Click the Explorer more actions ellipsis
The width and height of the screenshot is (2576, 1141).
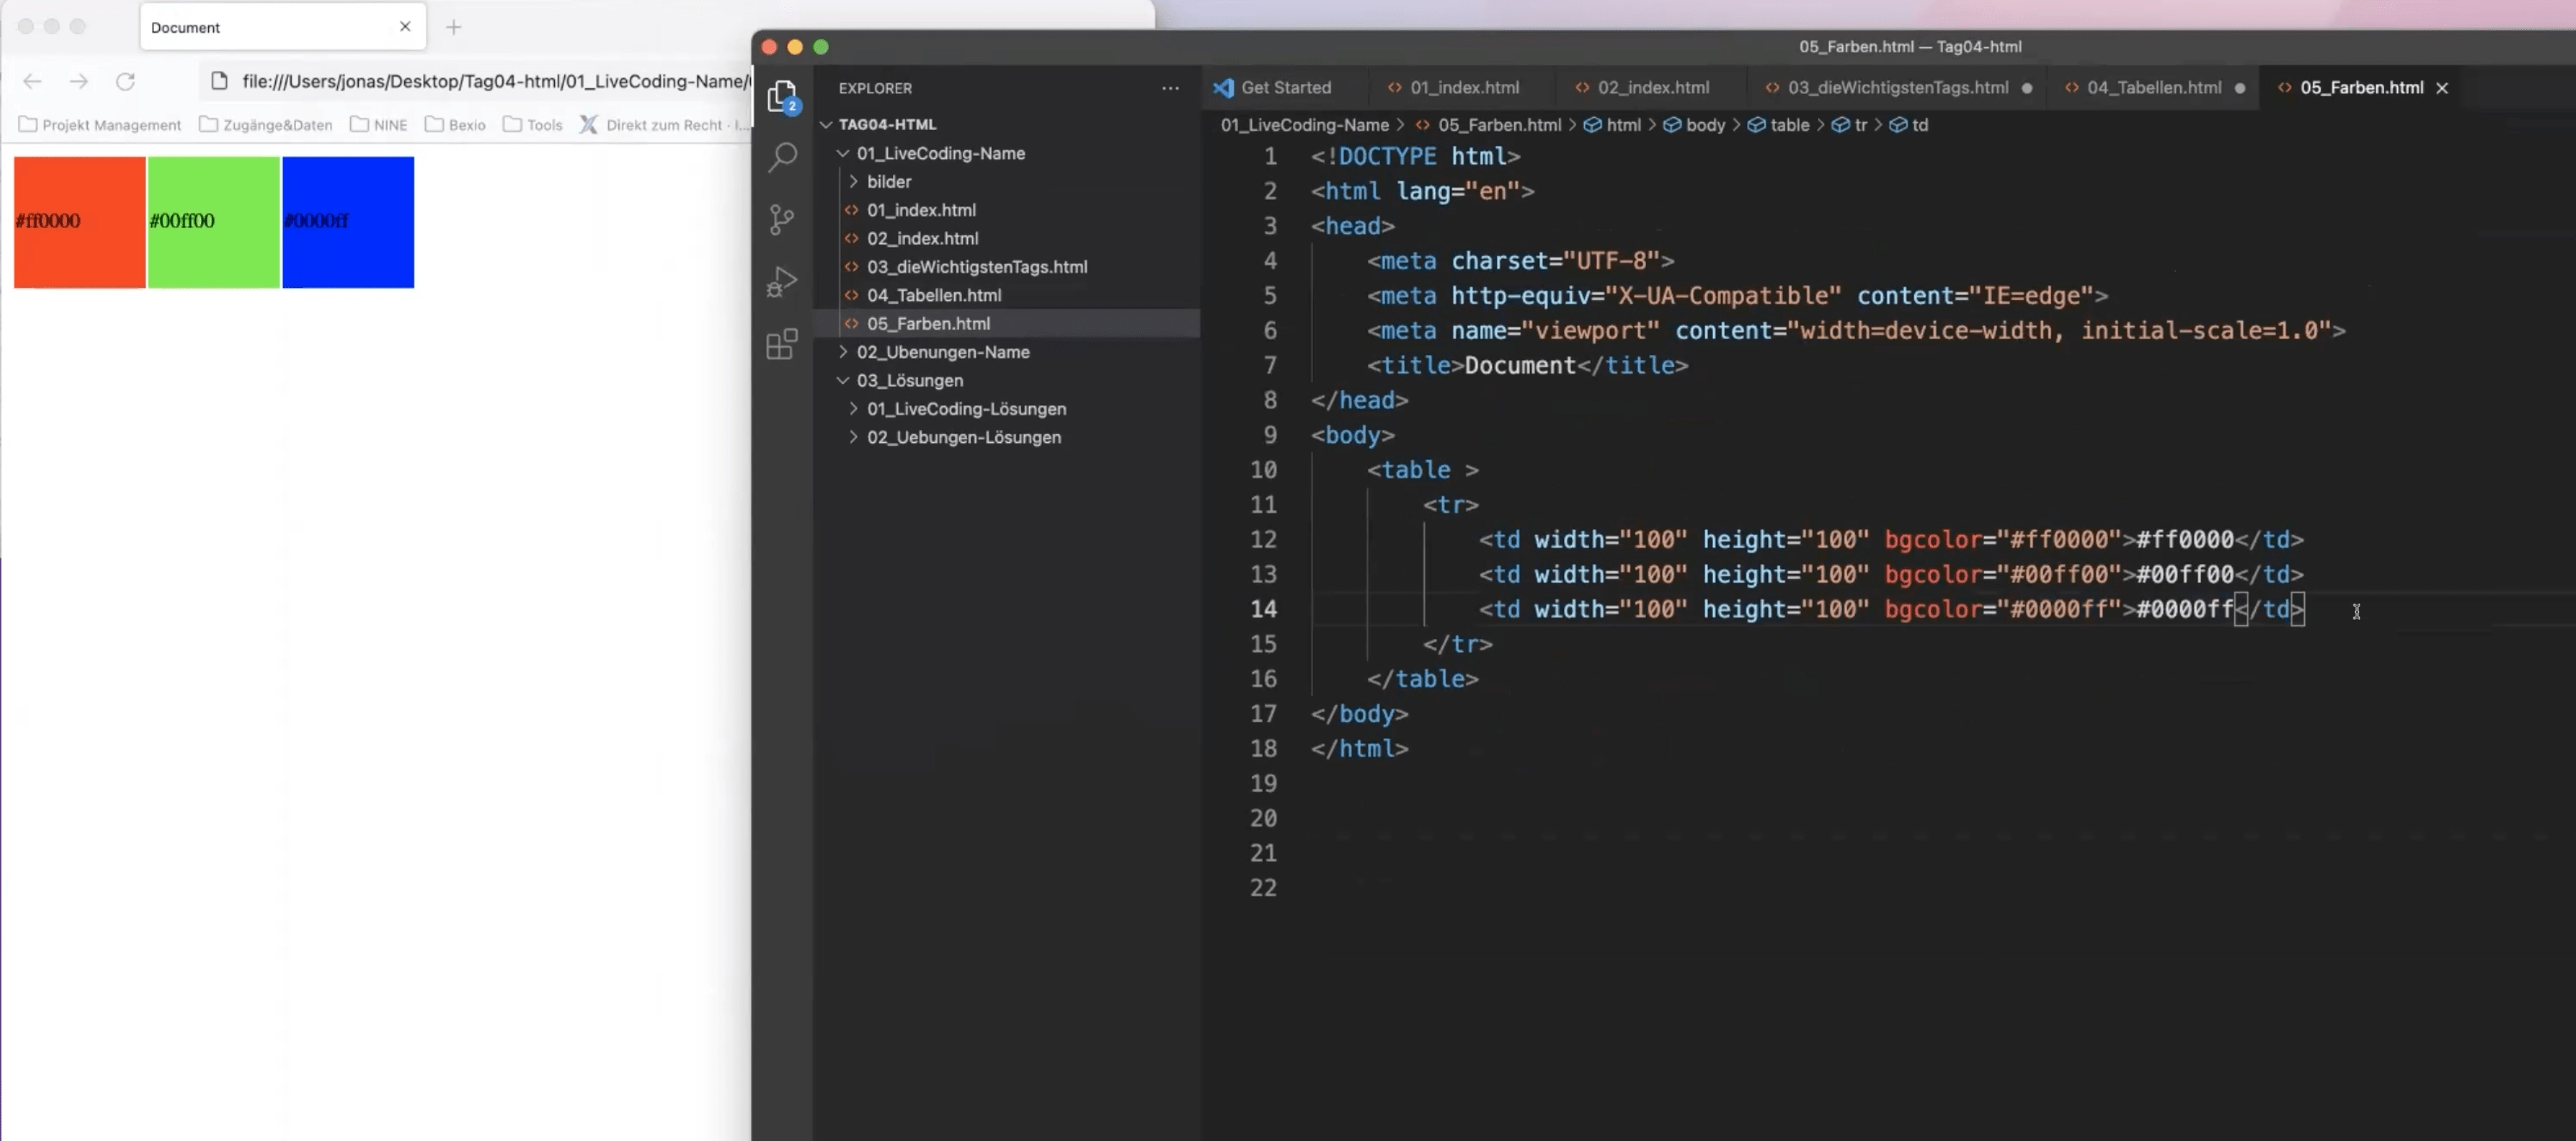point(1170,88)
